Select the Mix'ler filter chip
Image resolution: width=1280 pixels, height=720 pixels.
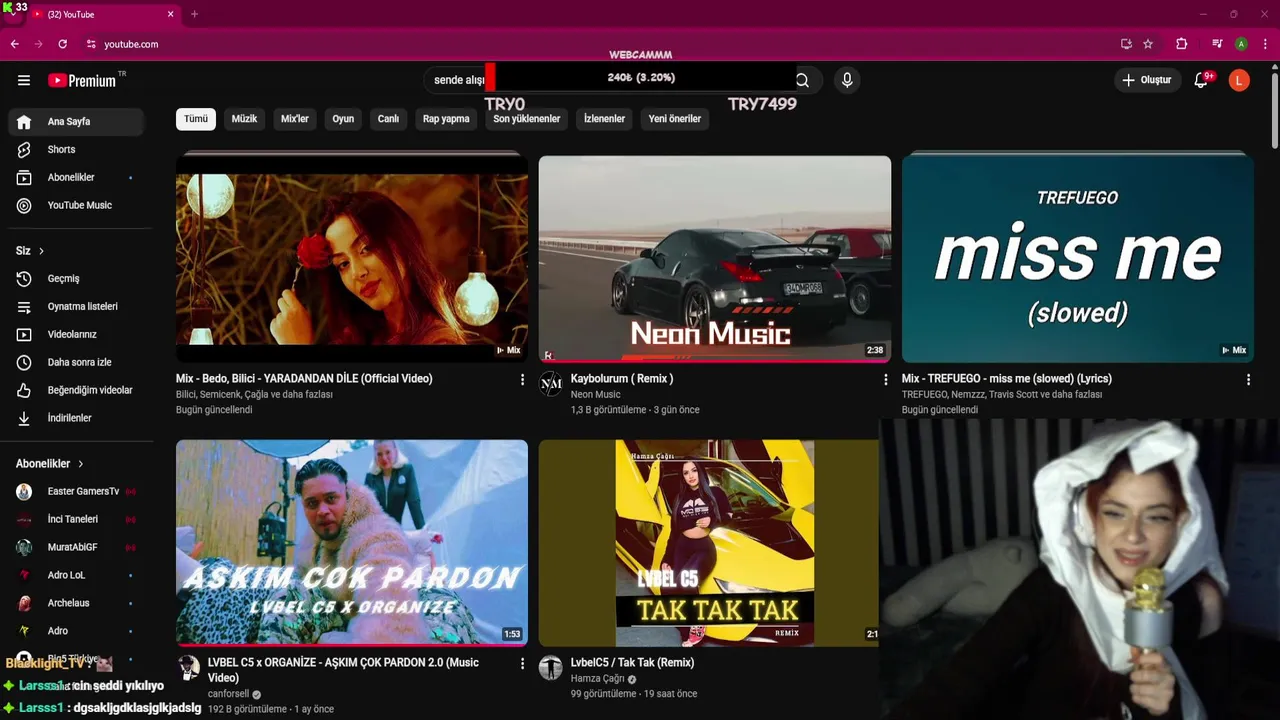point(295,119)
